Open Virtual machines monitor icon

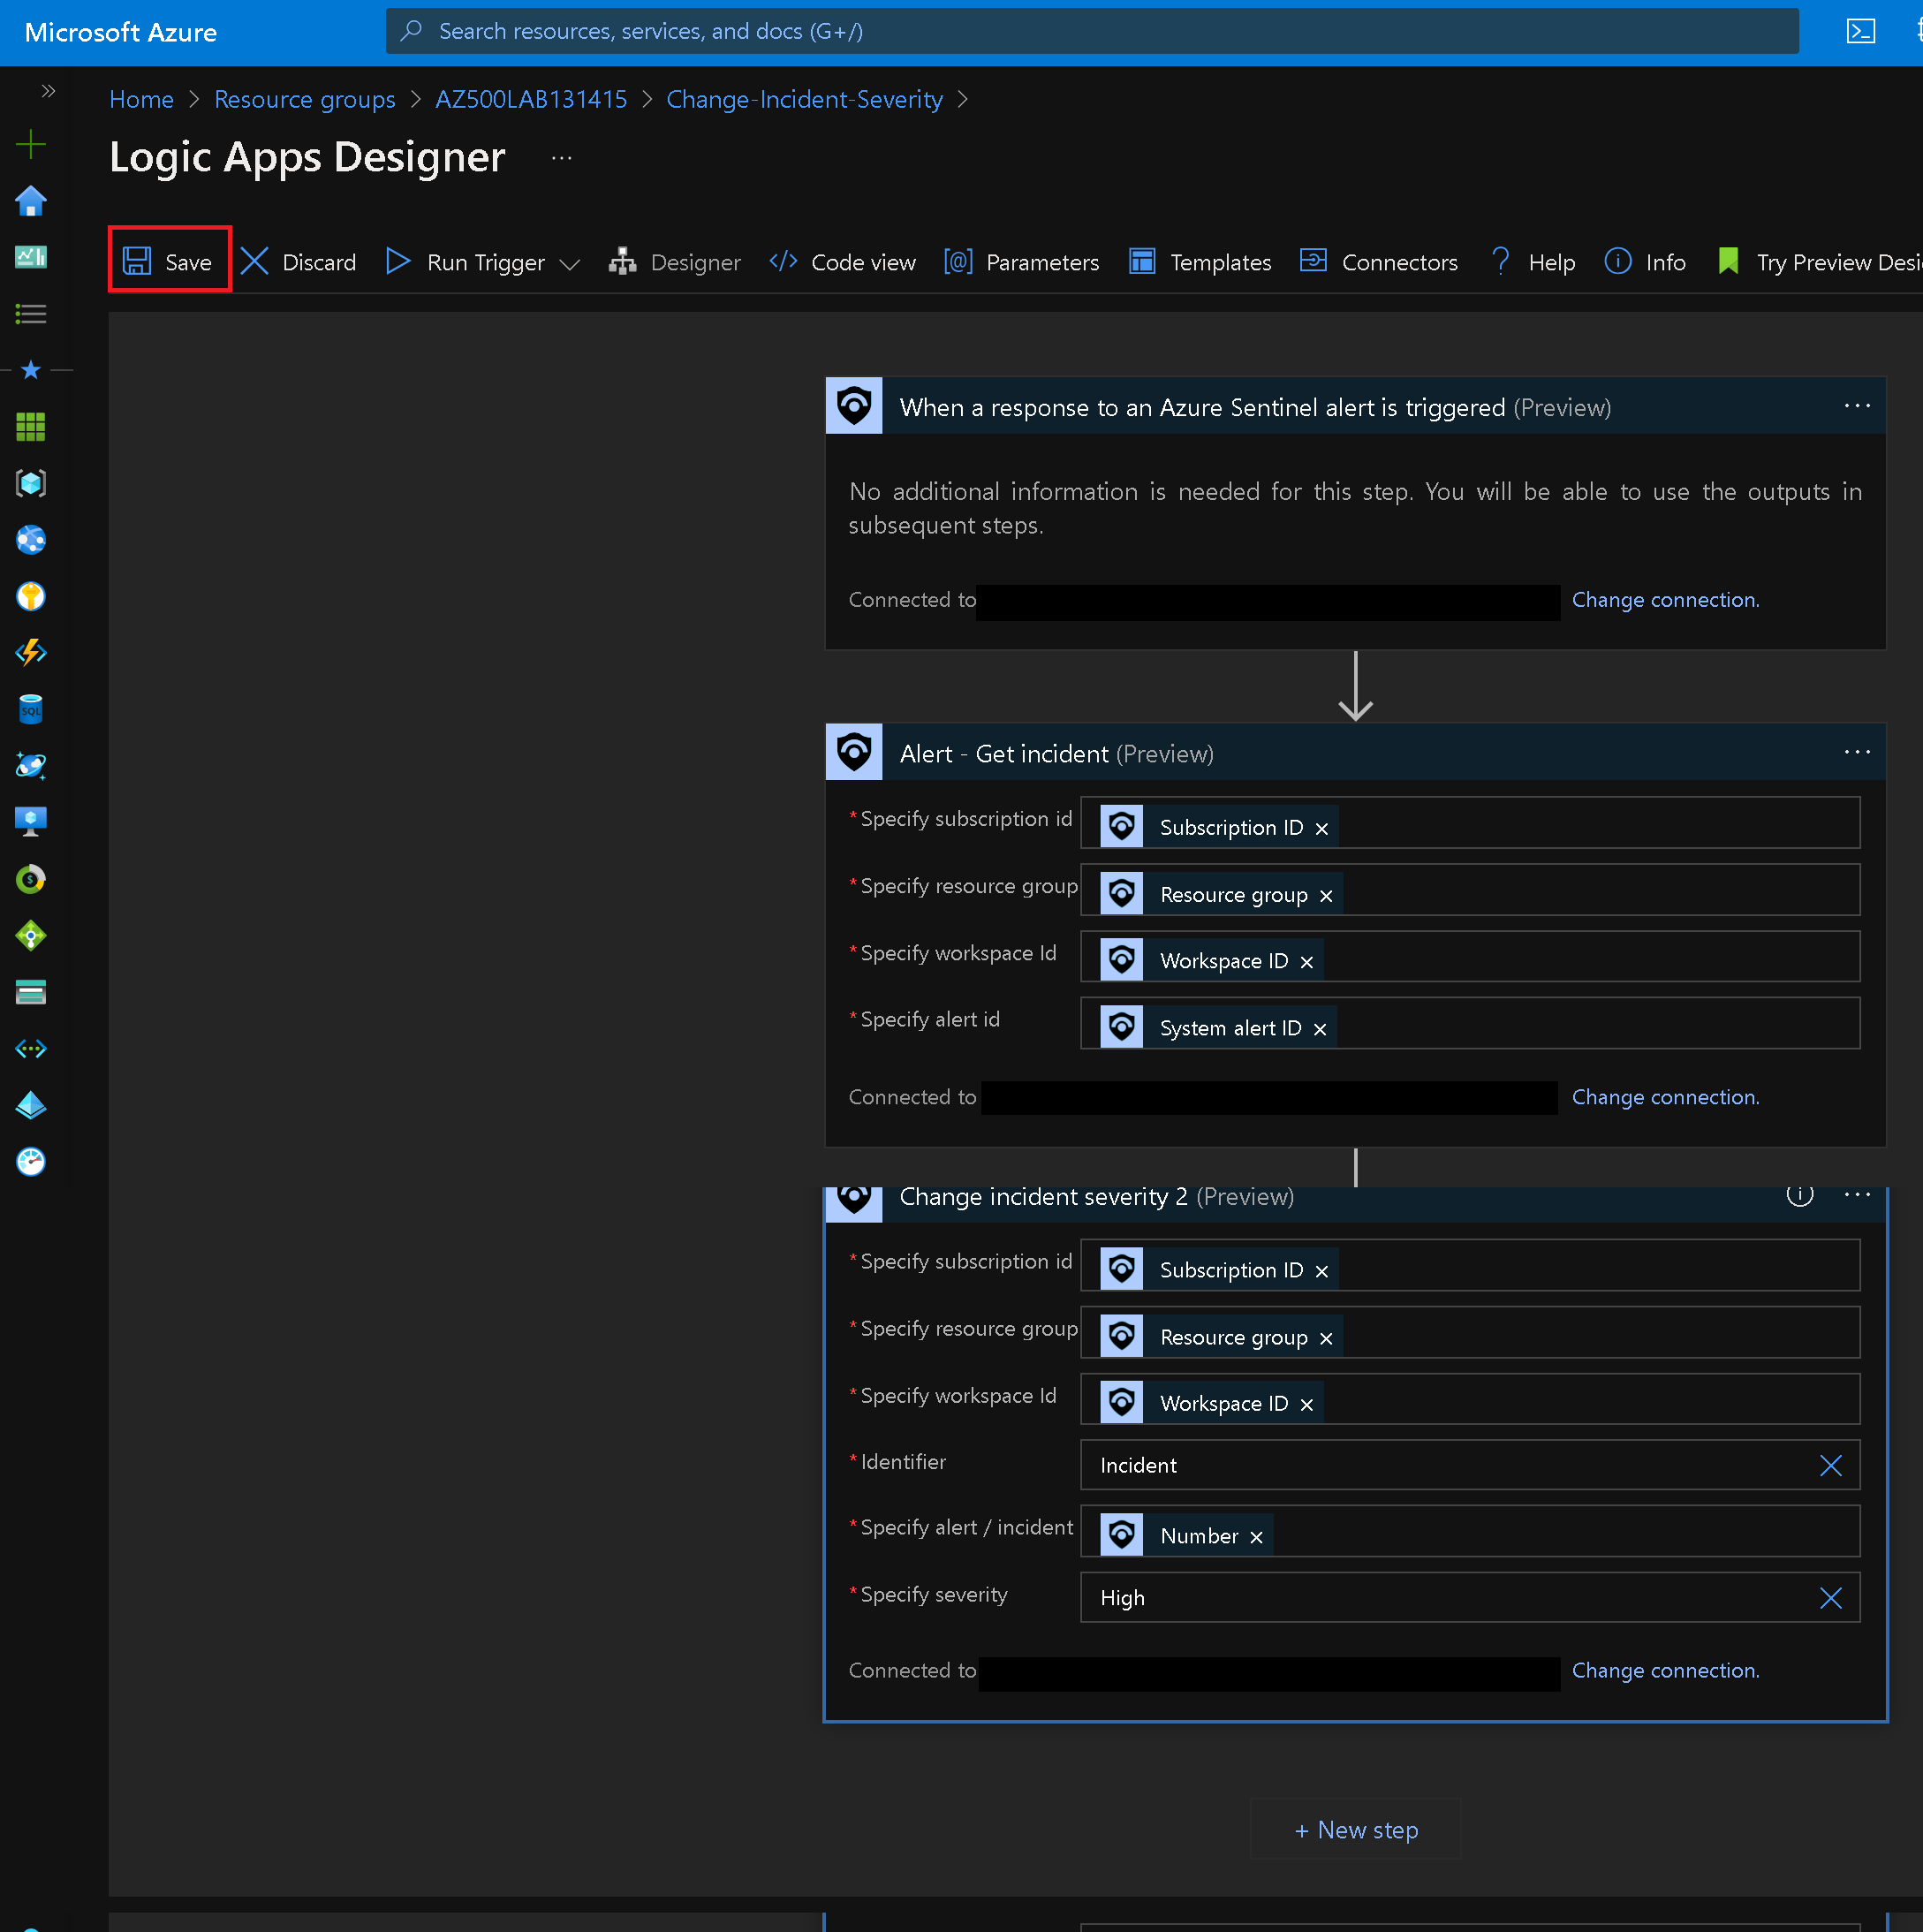click(x=31, y=822)
